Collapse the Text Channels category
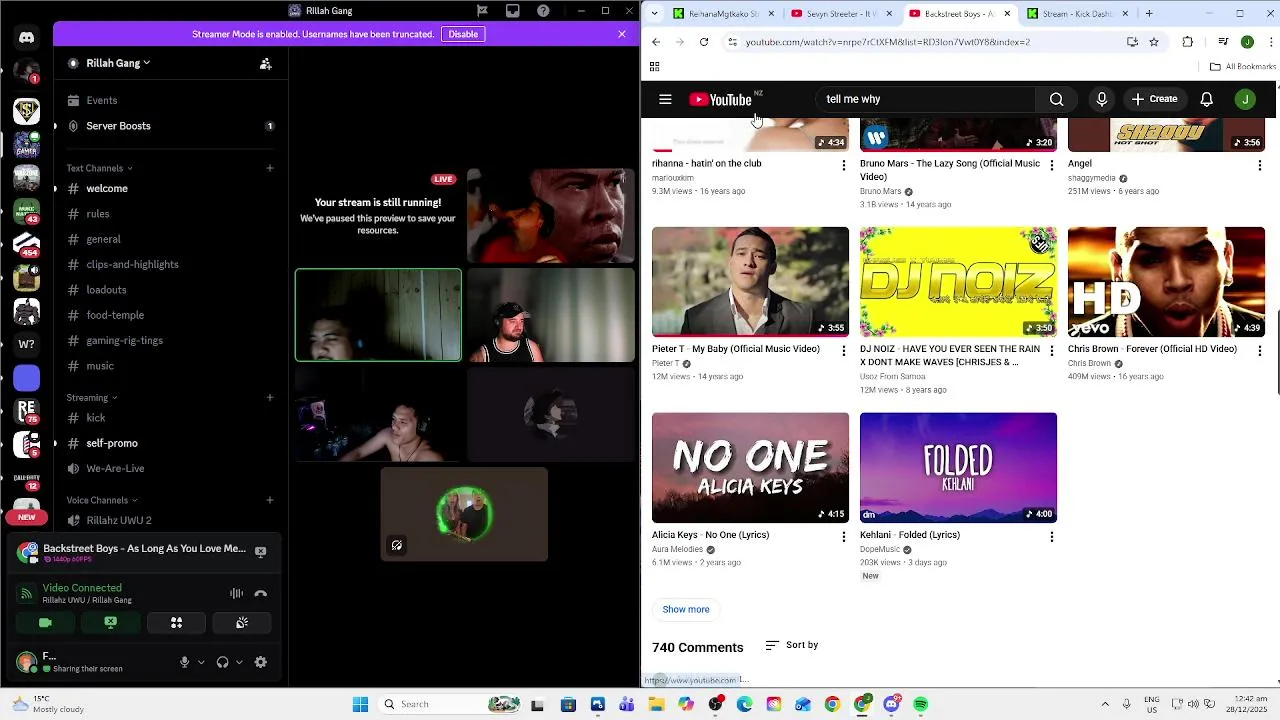Image resolution: width=1280 pixels, height=720 pixels. [100, 168]
